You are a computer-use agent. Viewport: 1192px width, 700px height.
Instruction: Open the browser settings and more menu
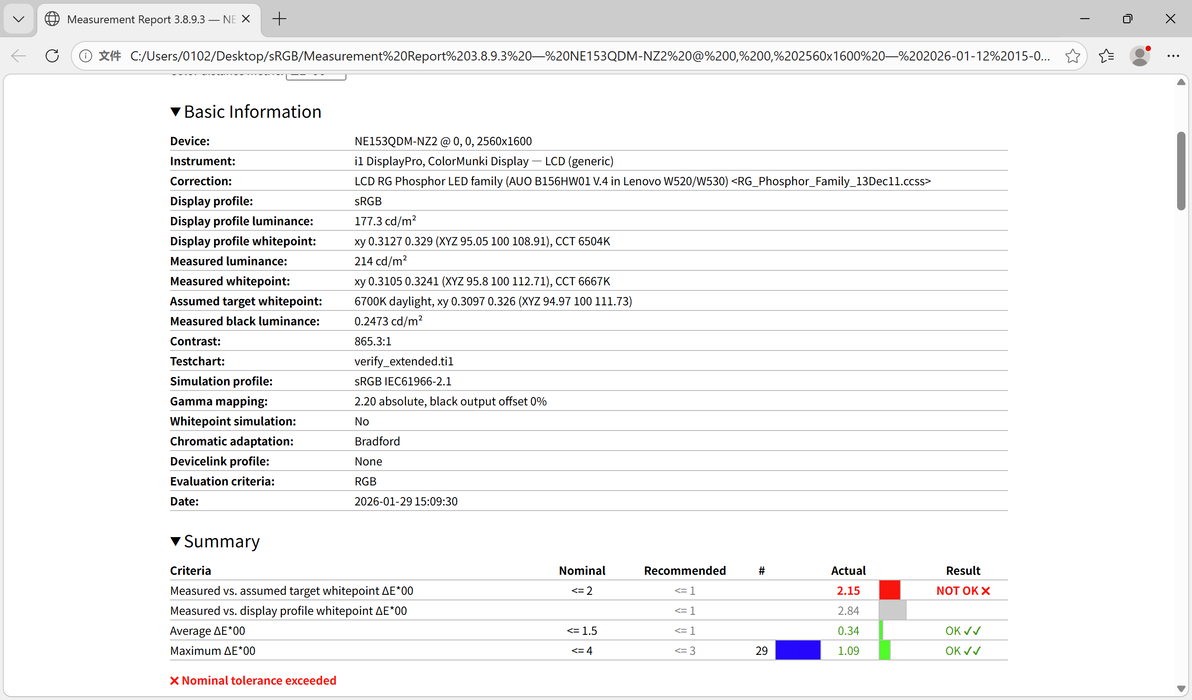point(1173,55)
